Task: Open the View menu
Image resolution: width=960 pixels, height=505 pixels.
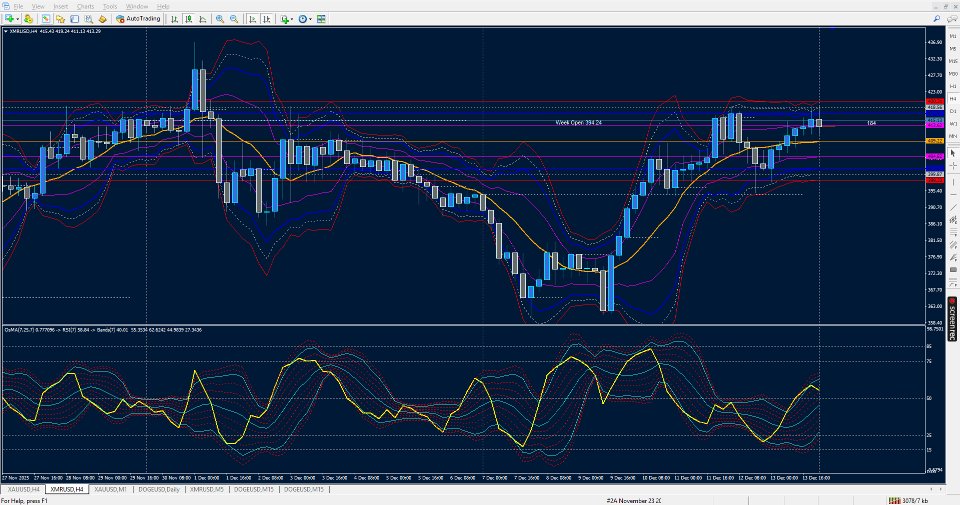Action: tap(38, 6)
